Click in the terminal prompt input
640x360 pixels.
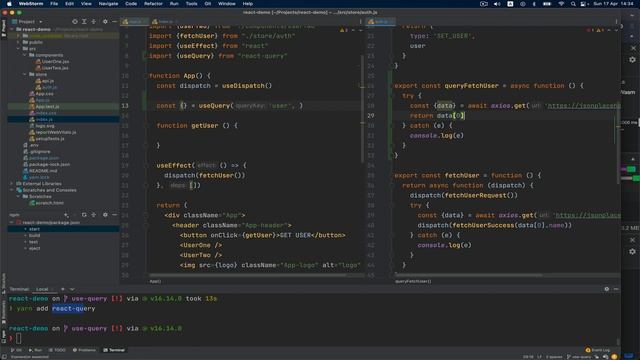click(x=18, y=338)
